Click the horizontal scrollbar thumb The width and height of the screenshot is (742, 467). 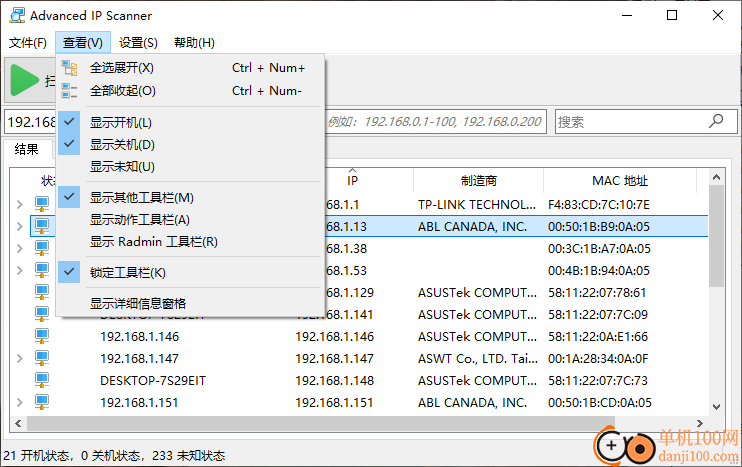coord(321,423)
